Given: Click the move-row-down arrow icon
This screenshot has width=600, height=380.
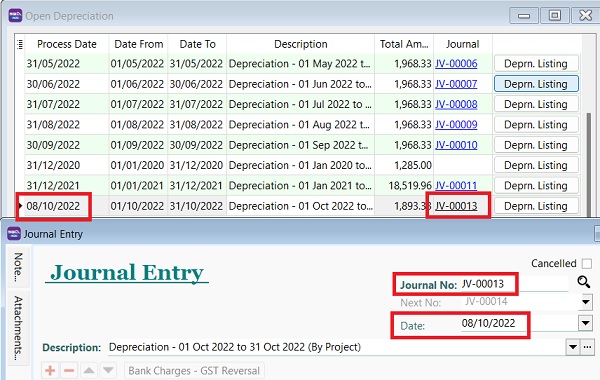Looking at the screenshot, I should (108, 370).
